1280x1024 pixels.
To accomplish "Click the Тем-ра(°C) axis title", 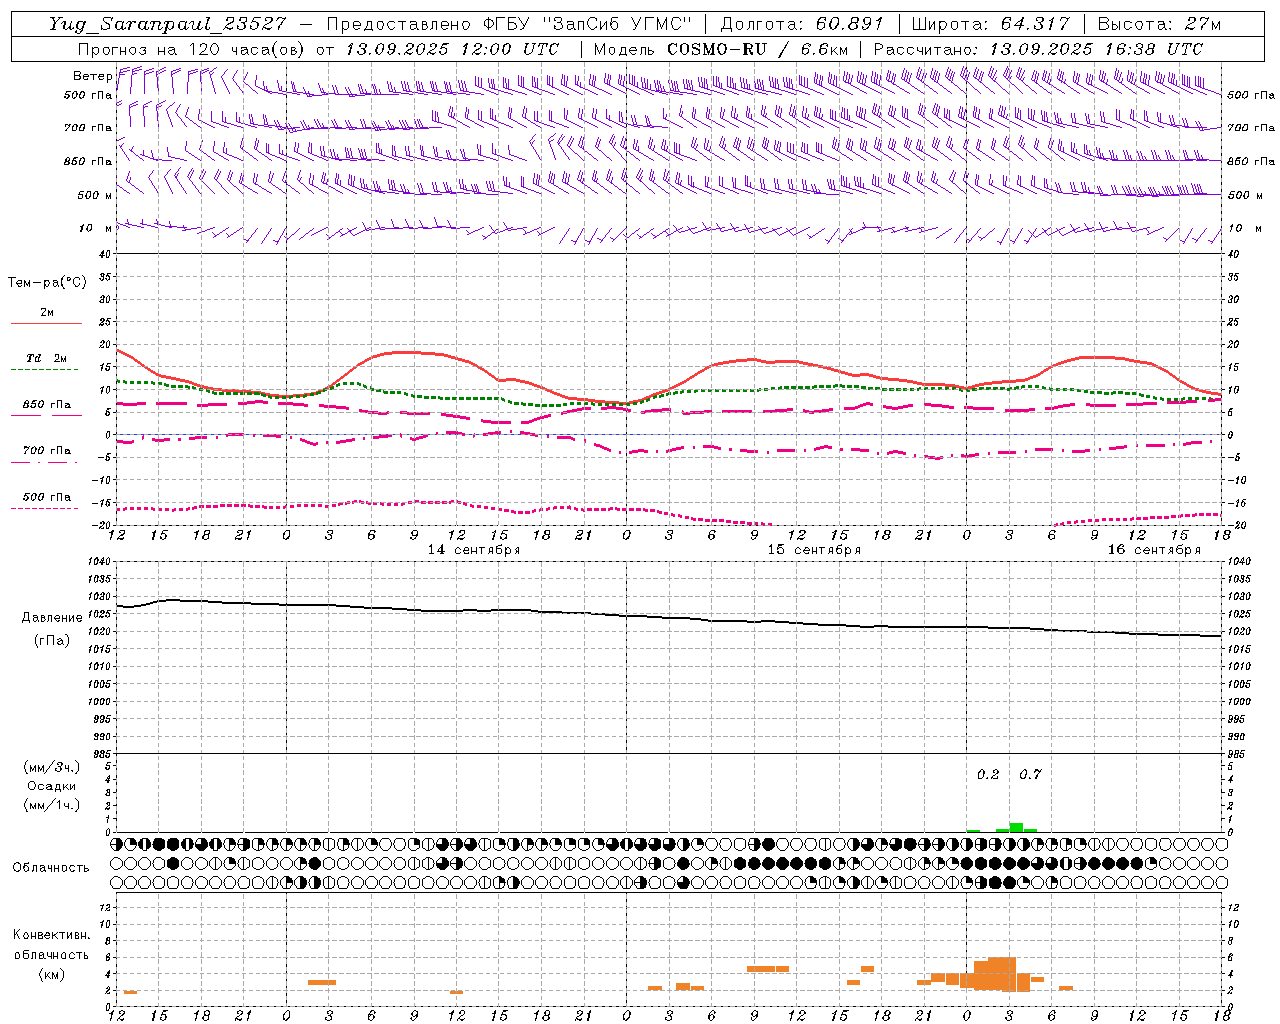I will (47, 283).
